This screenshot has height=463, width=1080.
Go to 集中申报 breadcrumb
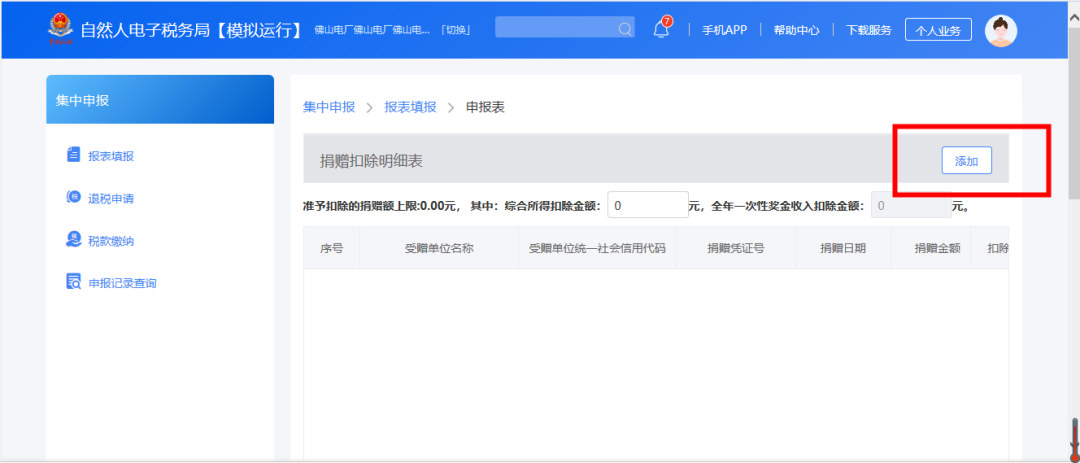(329, 107)
